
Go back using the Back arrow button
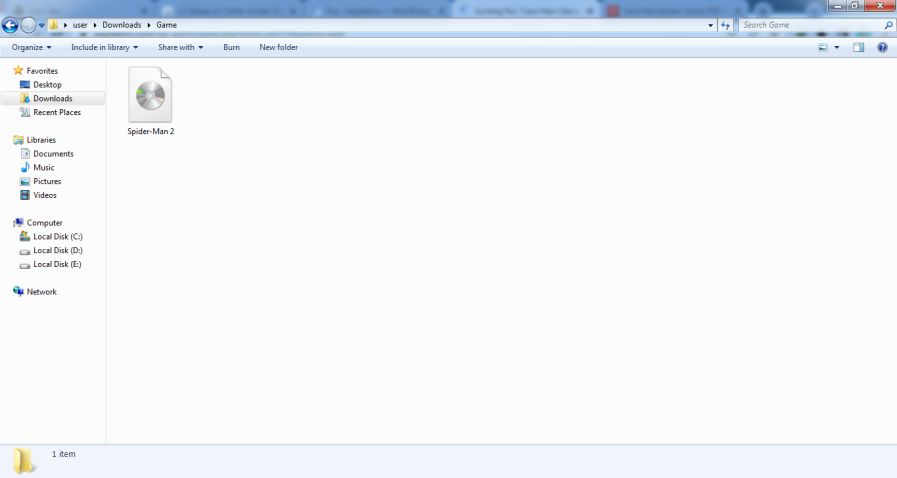pos(10,25)
